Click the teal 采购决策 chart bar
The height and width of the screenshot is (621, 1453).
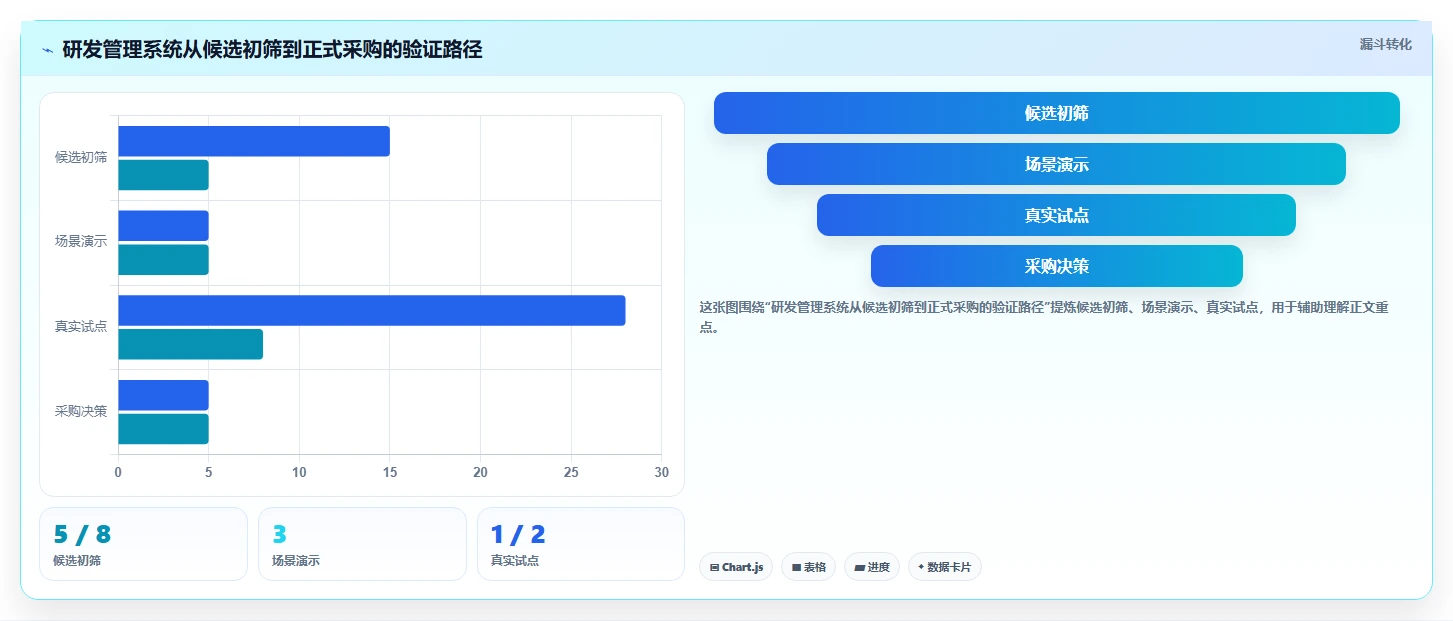point(163,429)
